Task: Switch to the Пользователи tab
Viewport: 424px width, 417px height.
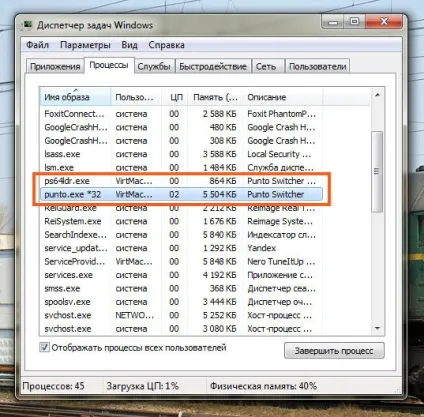Action: 318,66
